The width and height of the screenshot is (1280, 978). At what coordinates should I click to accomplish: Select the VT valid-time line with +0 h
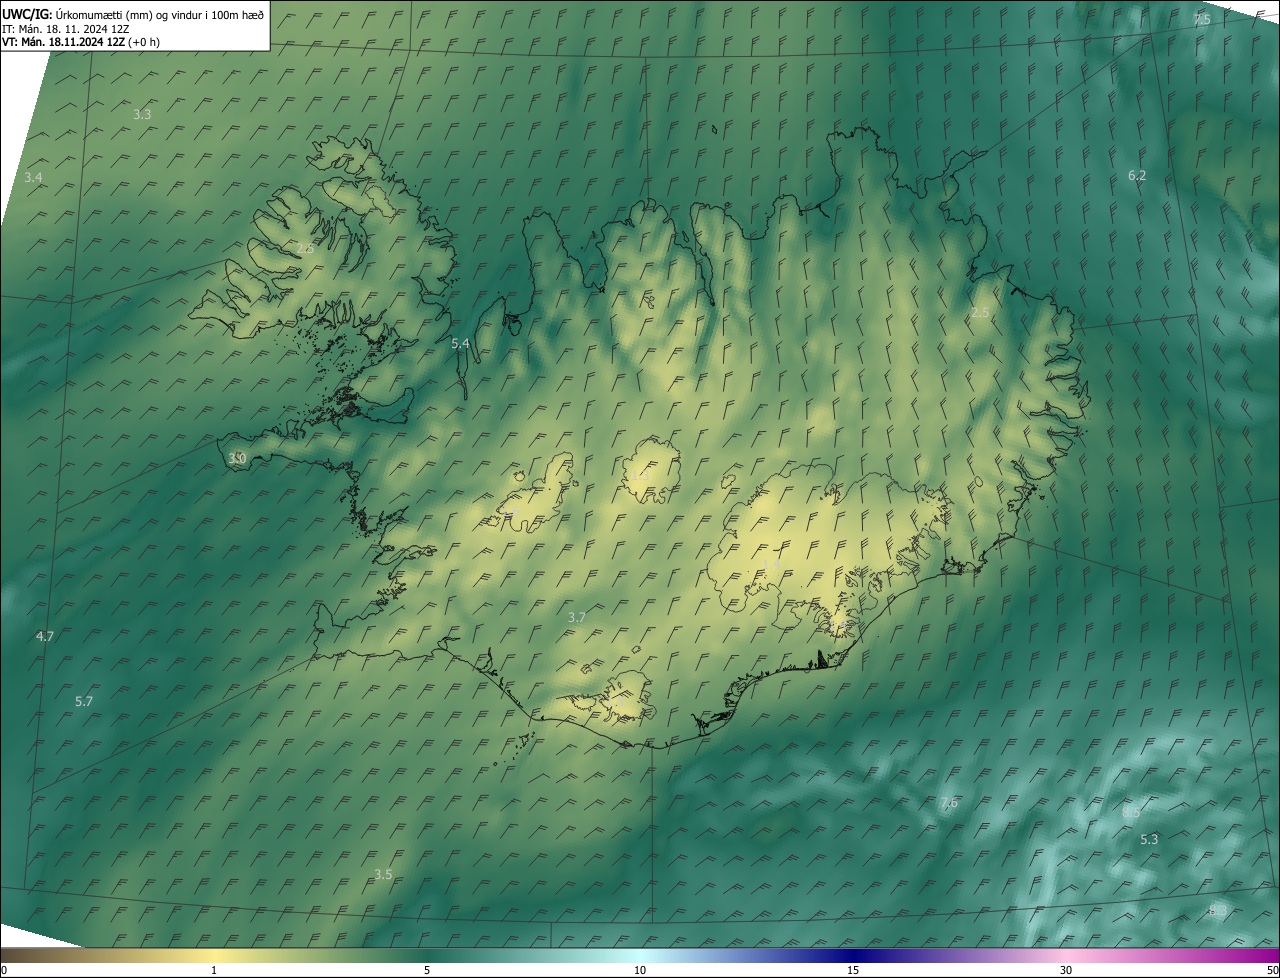click(x=80, y=42)
